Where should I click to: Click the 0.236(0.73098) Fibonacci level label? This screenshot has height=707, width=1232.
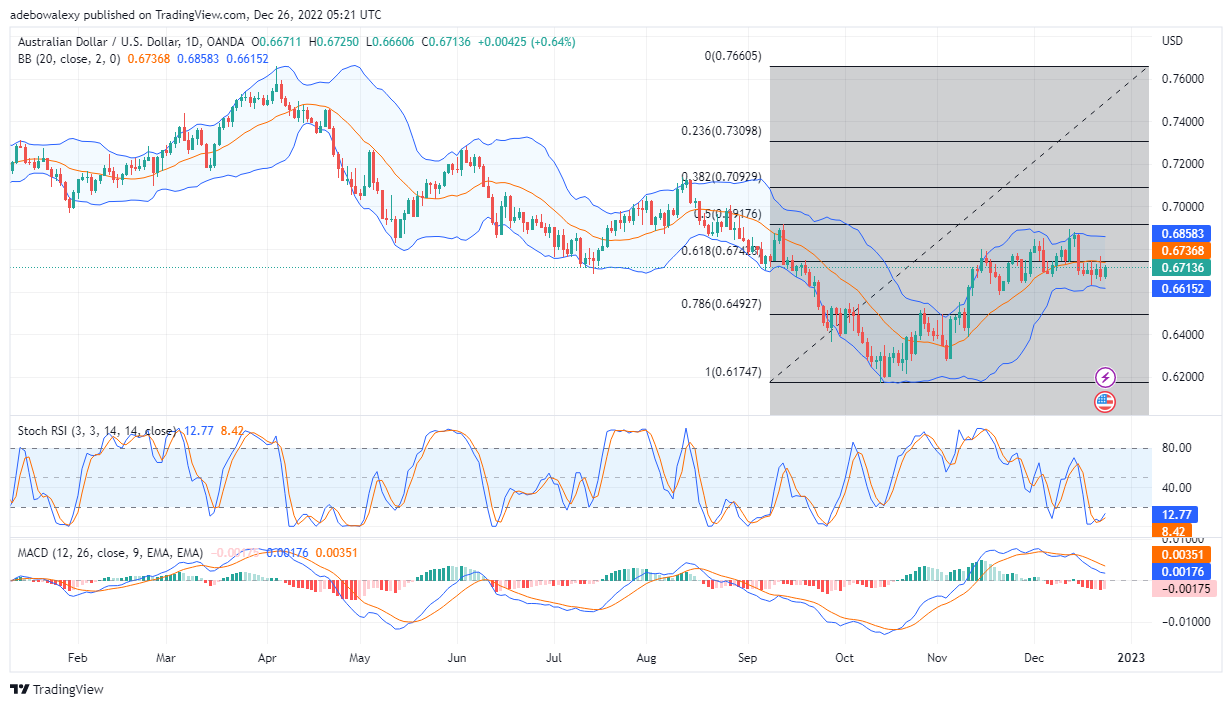pyautogui.click(x=722, y=131)
